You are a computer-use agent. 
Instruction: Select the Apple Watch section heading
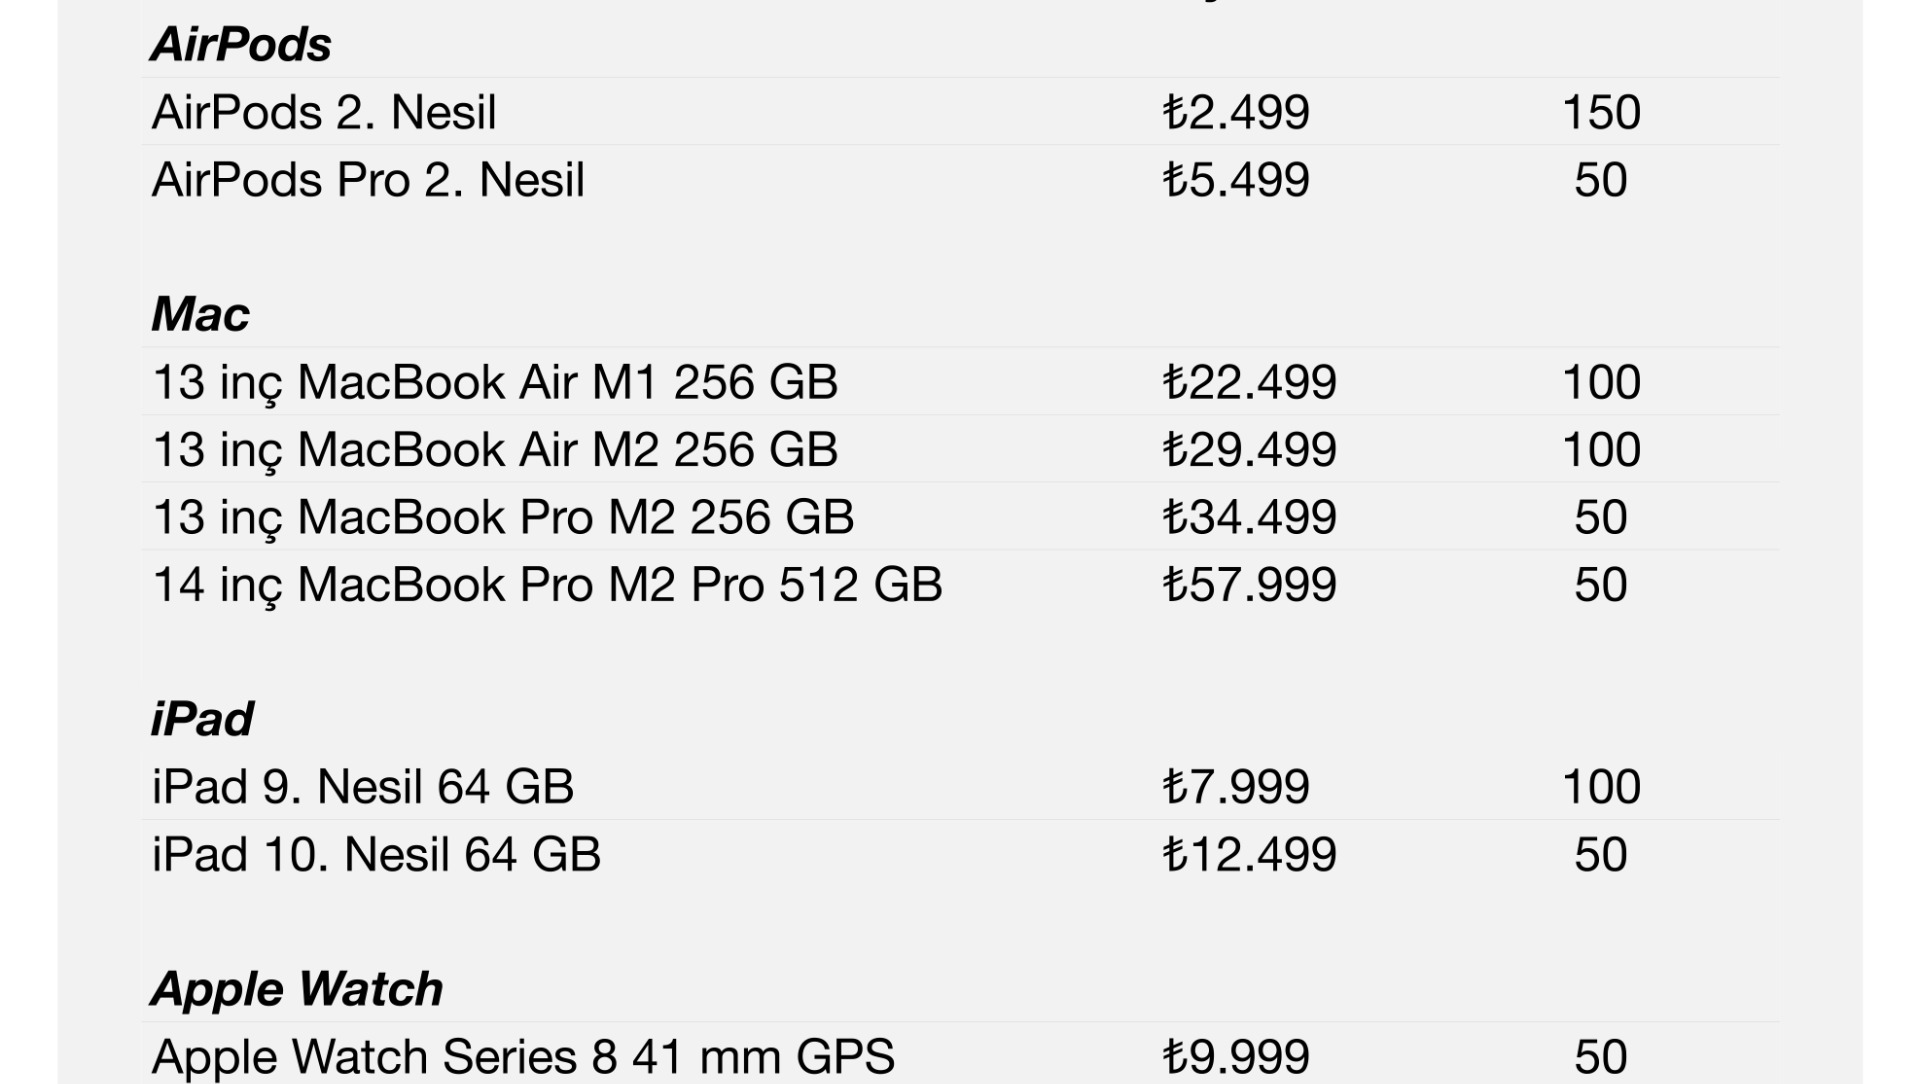pos(297,989)
